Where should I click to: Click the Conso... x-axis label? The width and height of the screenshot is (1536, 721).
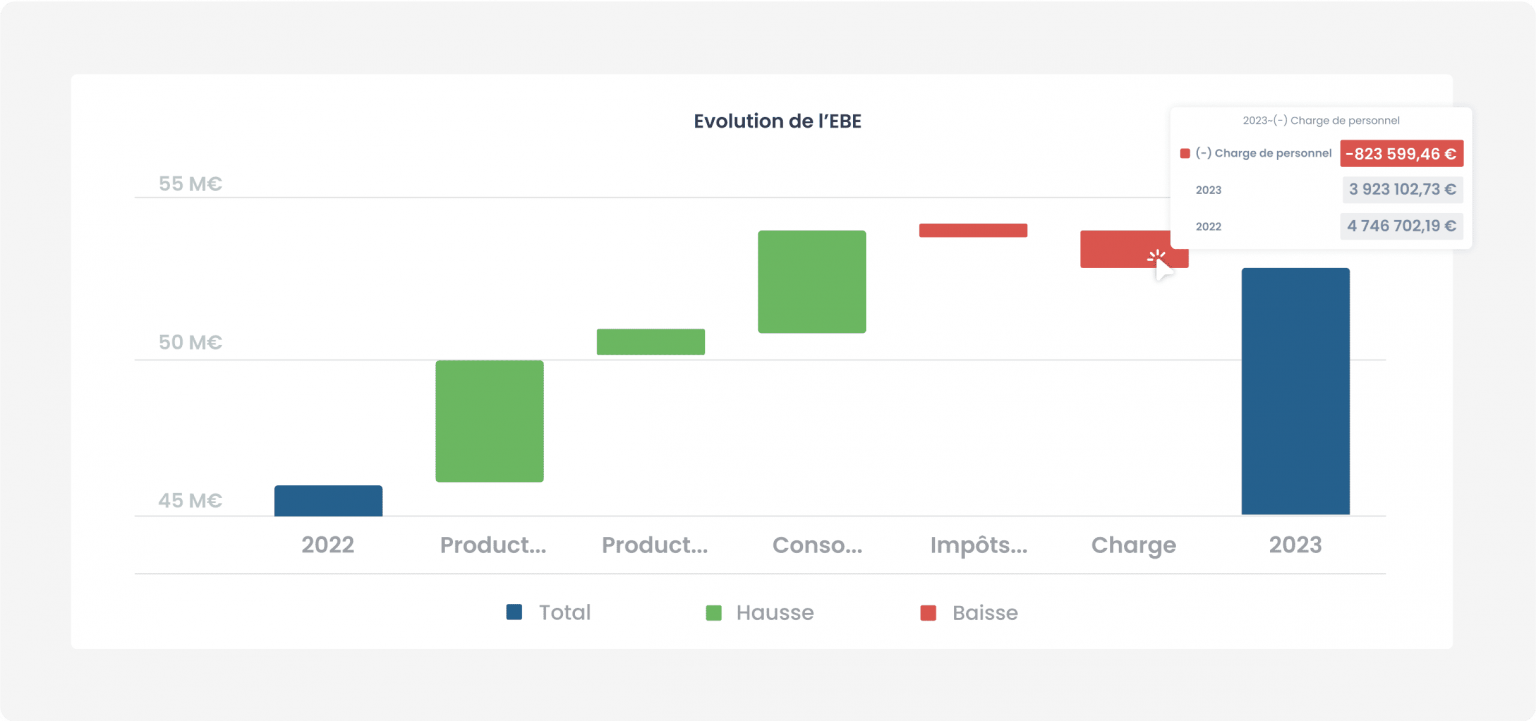coord(817,545)
